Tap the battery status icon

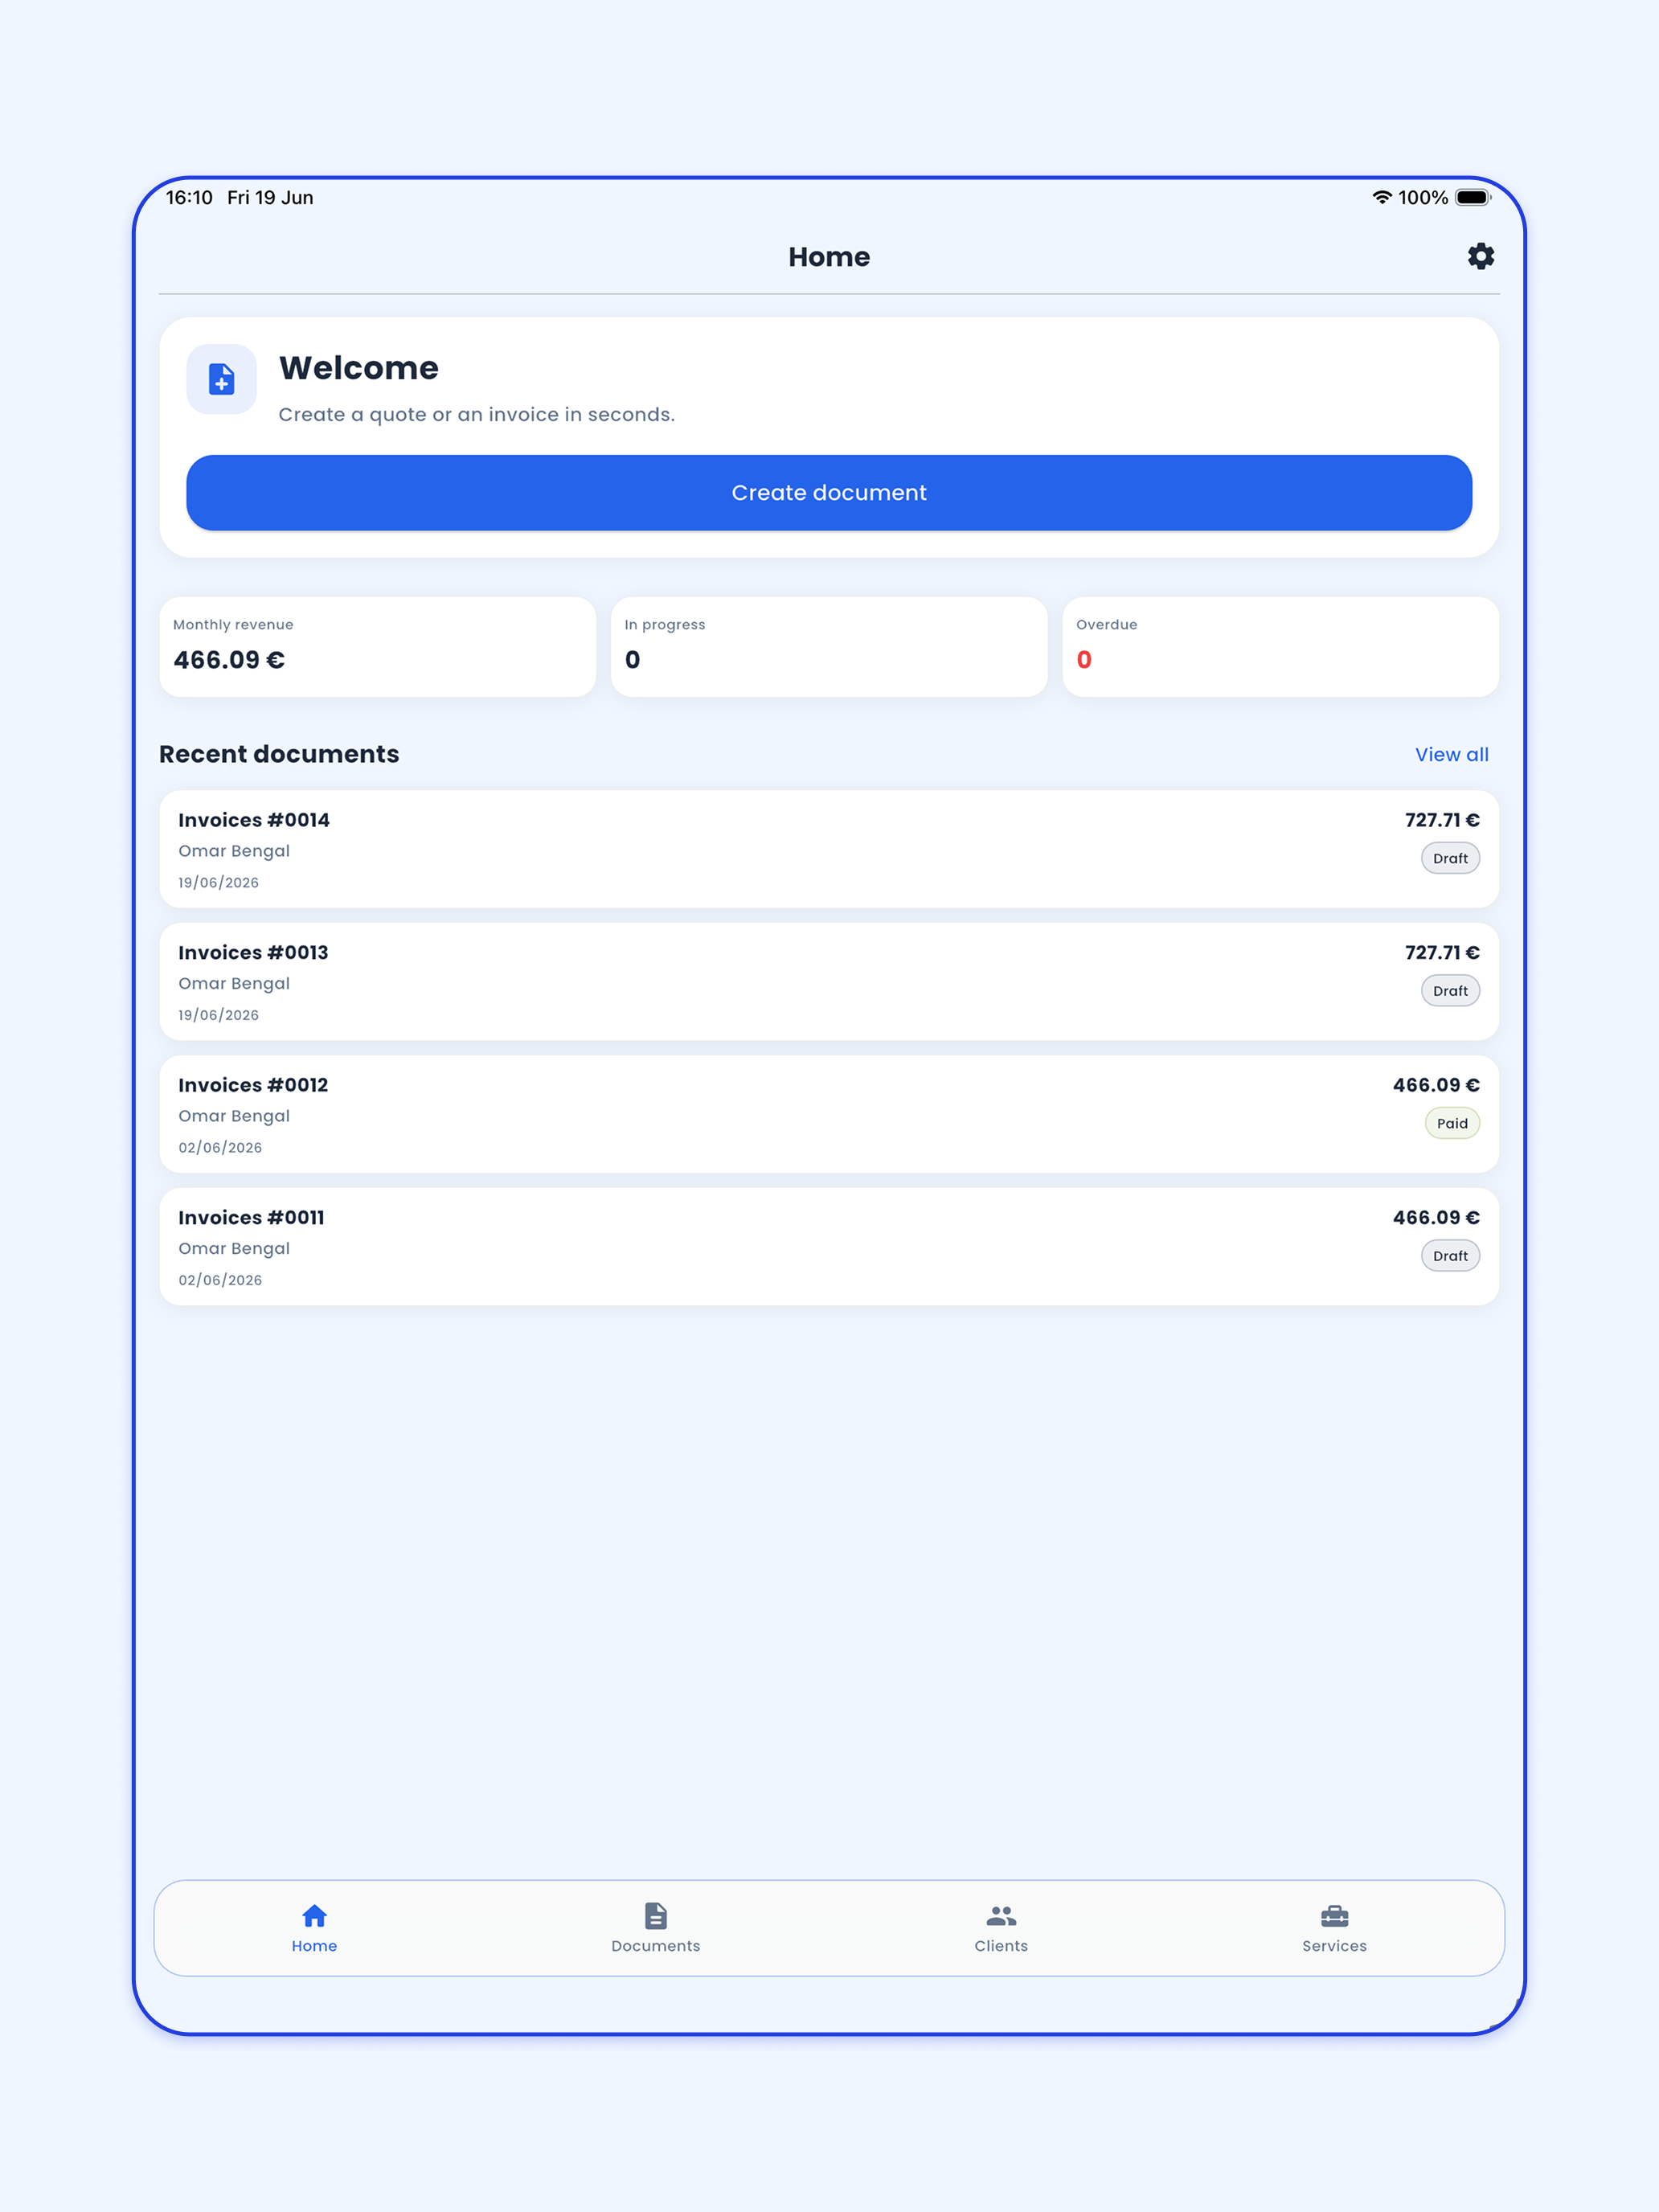click(x=1472, y=197)
